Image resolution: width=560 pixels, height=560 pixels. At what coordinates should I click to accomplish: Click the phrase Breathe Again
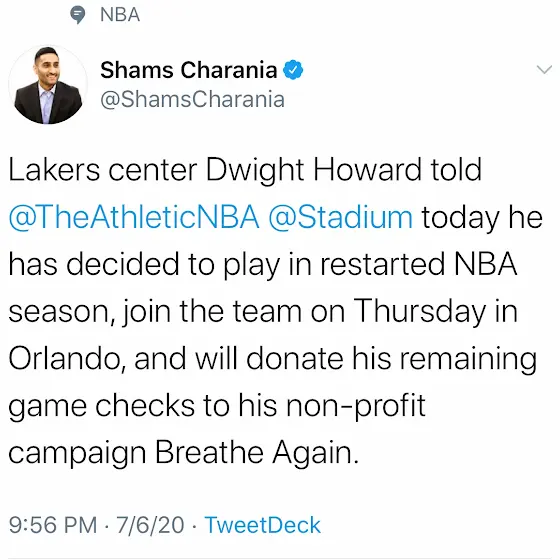coord(257,452)
